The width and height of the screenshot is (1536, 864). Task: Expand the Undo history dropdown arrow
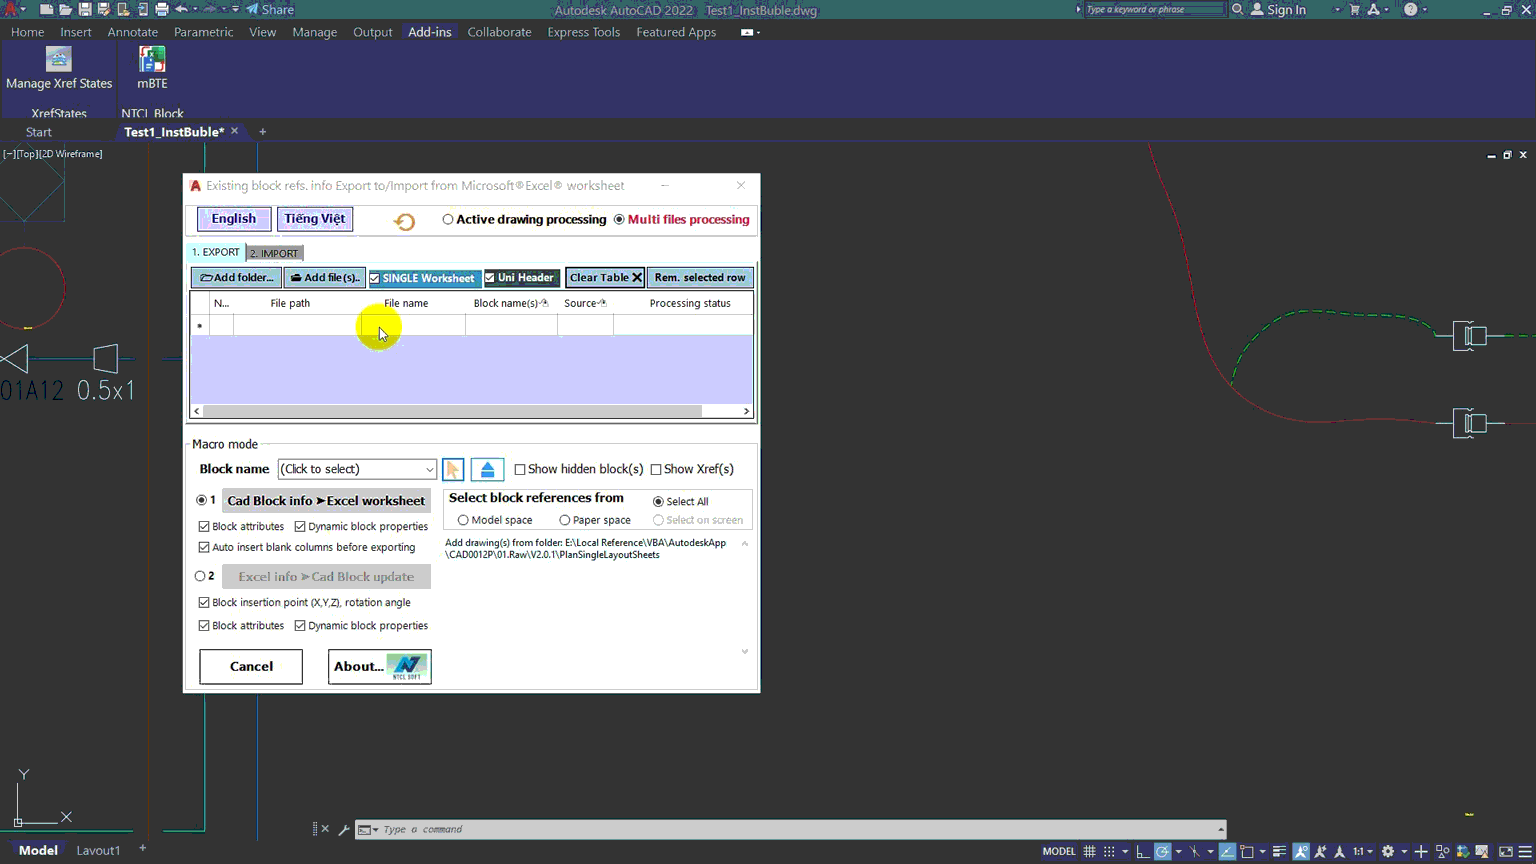(x=195, y=10)
